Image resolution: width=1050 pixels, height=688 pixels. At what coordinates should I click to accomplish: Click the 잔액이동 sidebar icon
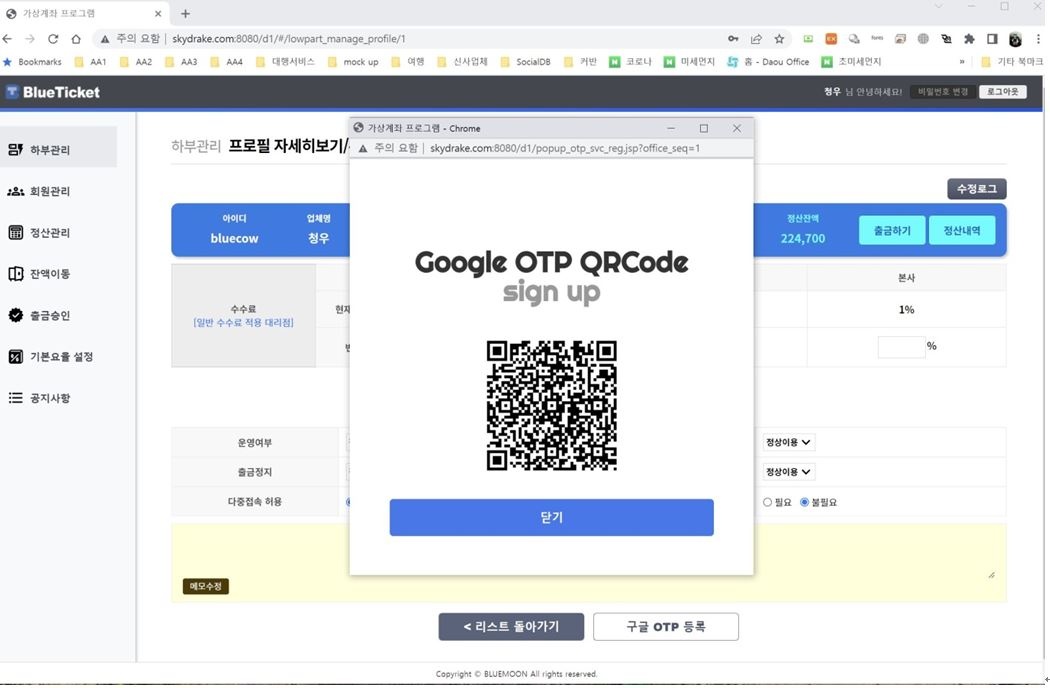(x=15, y=274)
